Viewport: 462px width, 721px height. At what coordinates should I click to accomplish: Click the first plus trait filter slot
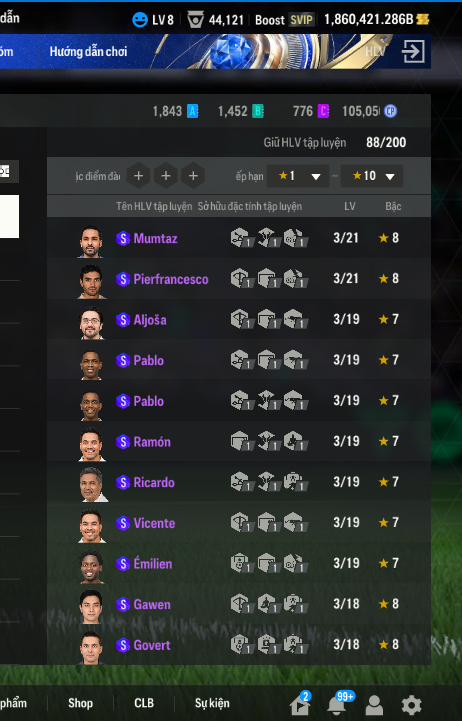tap(138, 176)
